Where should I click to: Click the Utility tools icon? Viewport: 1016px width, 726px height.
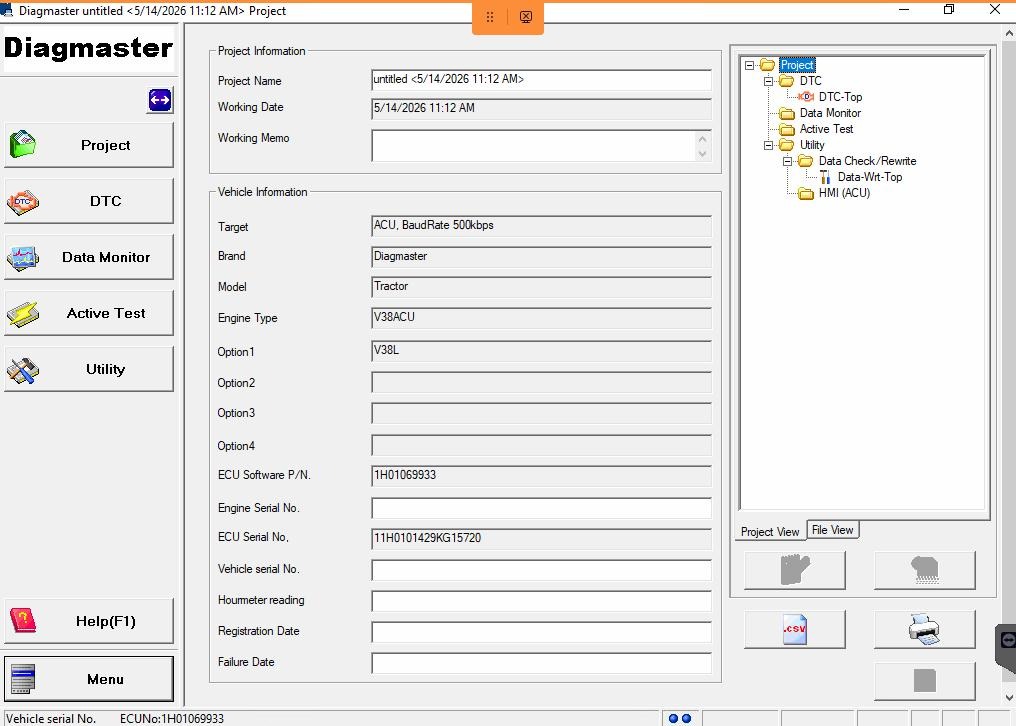pos(23,371)
